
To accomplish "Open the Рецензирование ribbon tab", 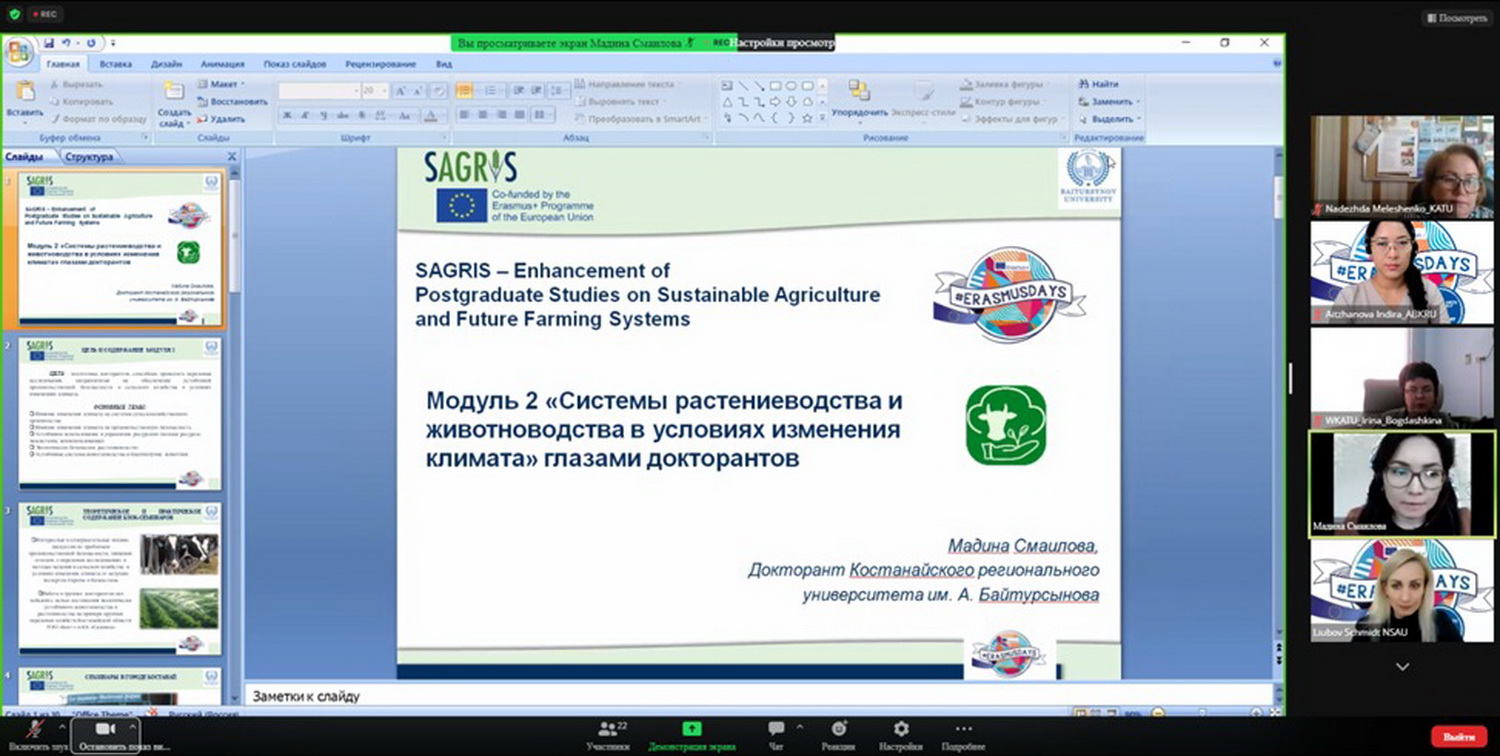I will (381, 64).
